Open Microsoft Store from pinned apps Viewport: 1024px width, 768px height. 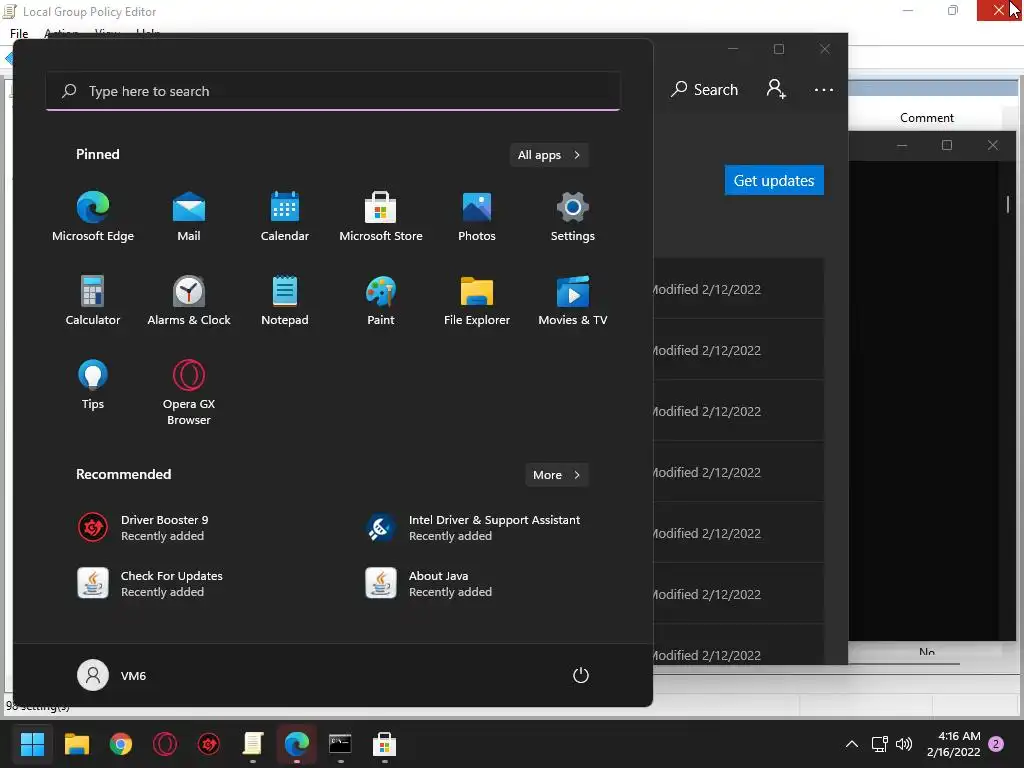click(381, 217)
